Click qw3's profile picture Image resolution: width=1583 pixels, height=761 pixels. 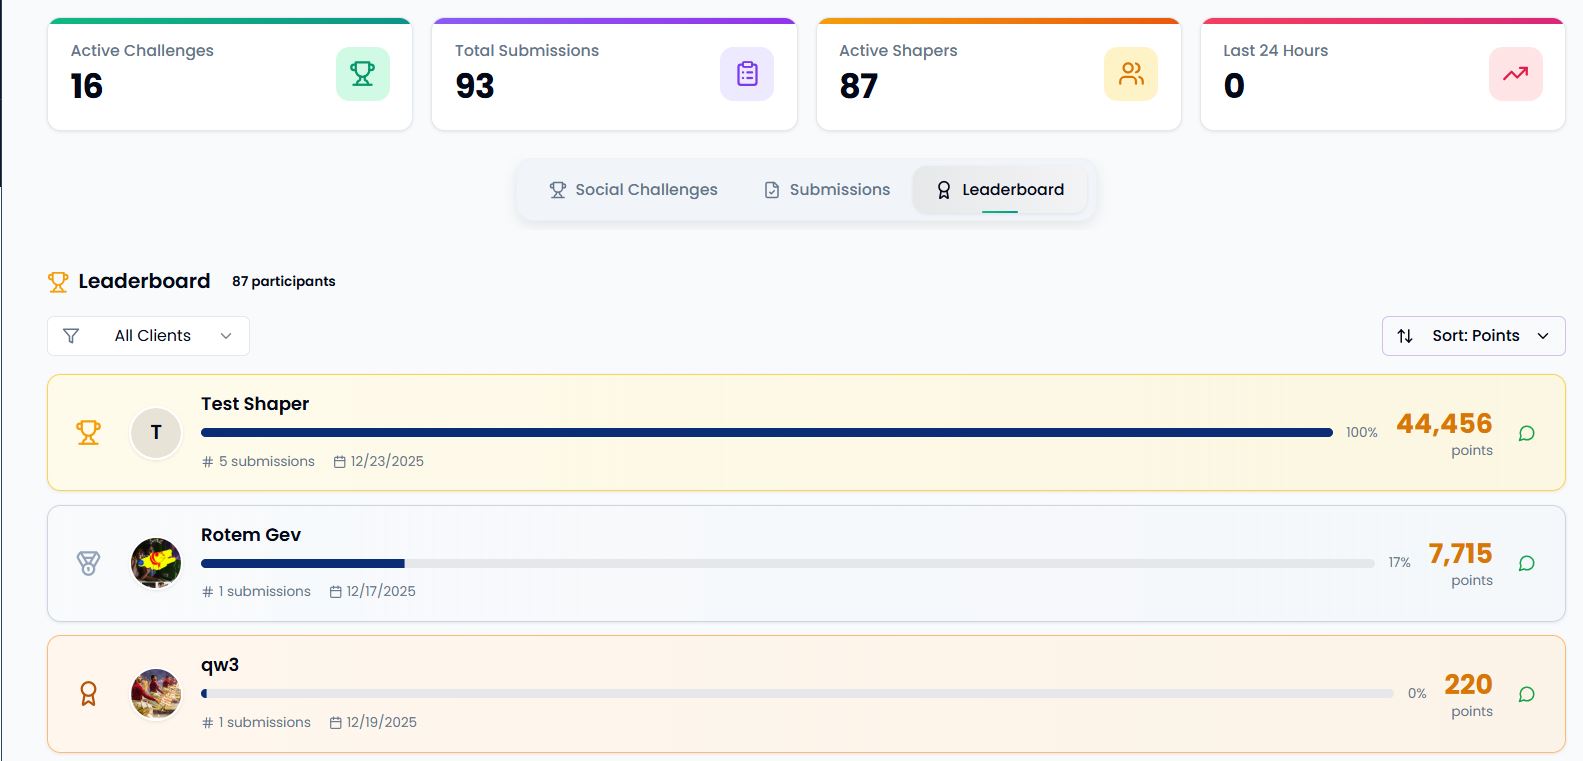156,694
